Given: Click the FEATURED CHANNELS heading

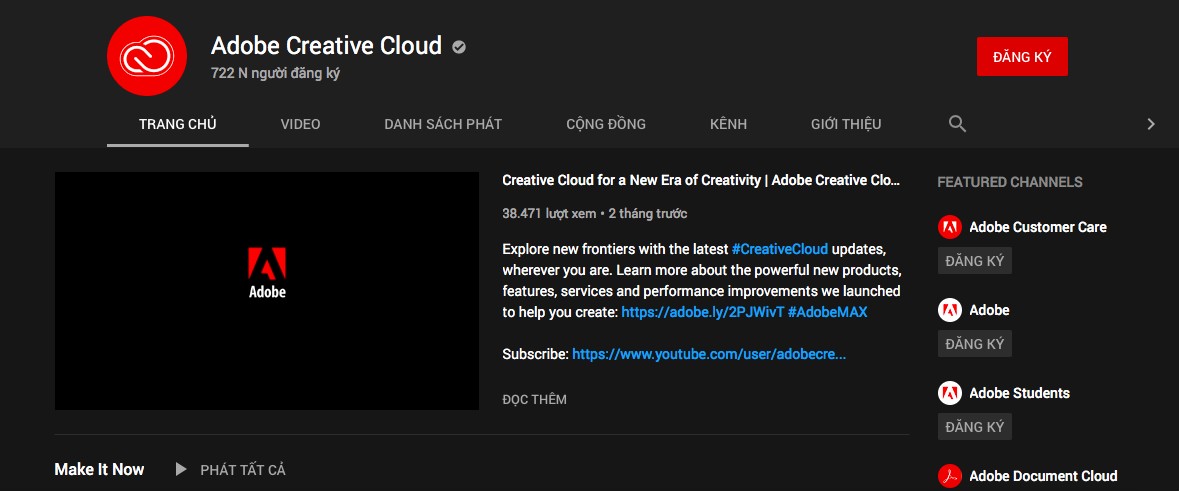Looking at the screenshot, I should click(x=1010, y=182).
